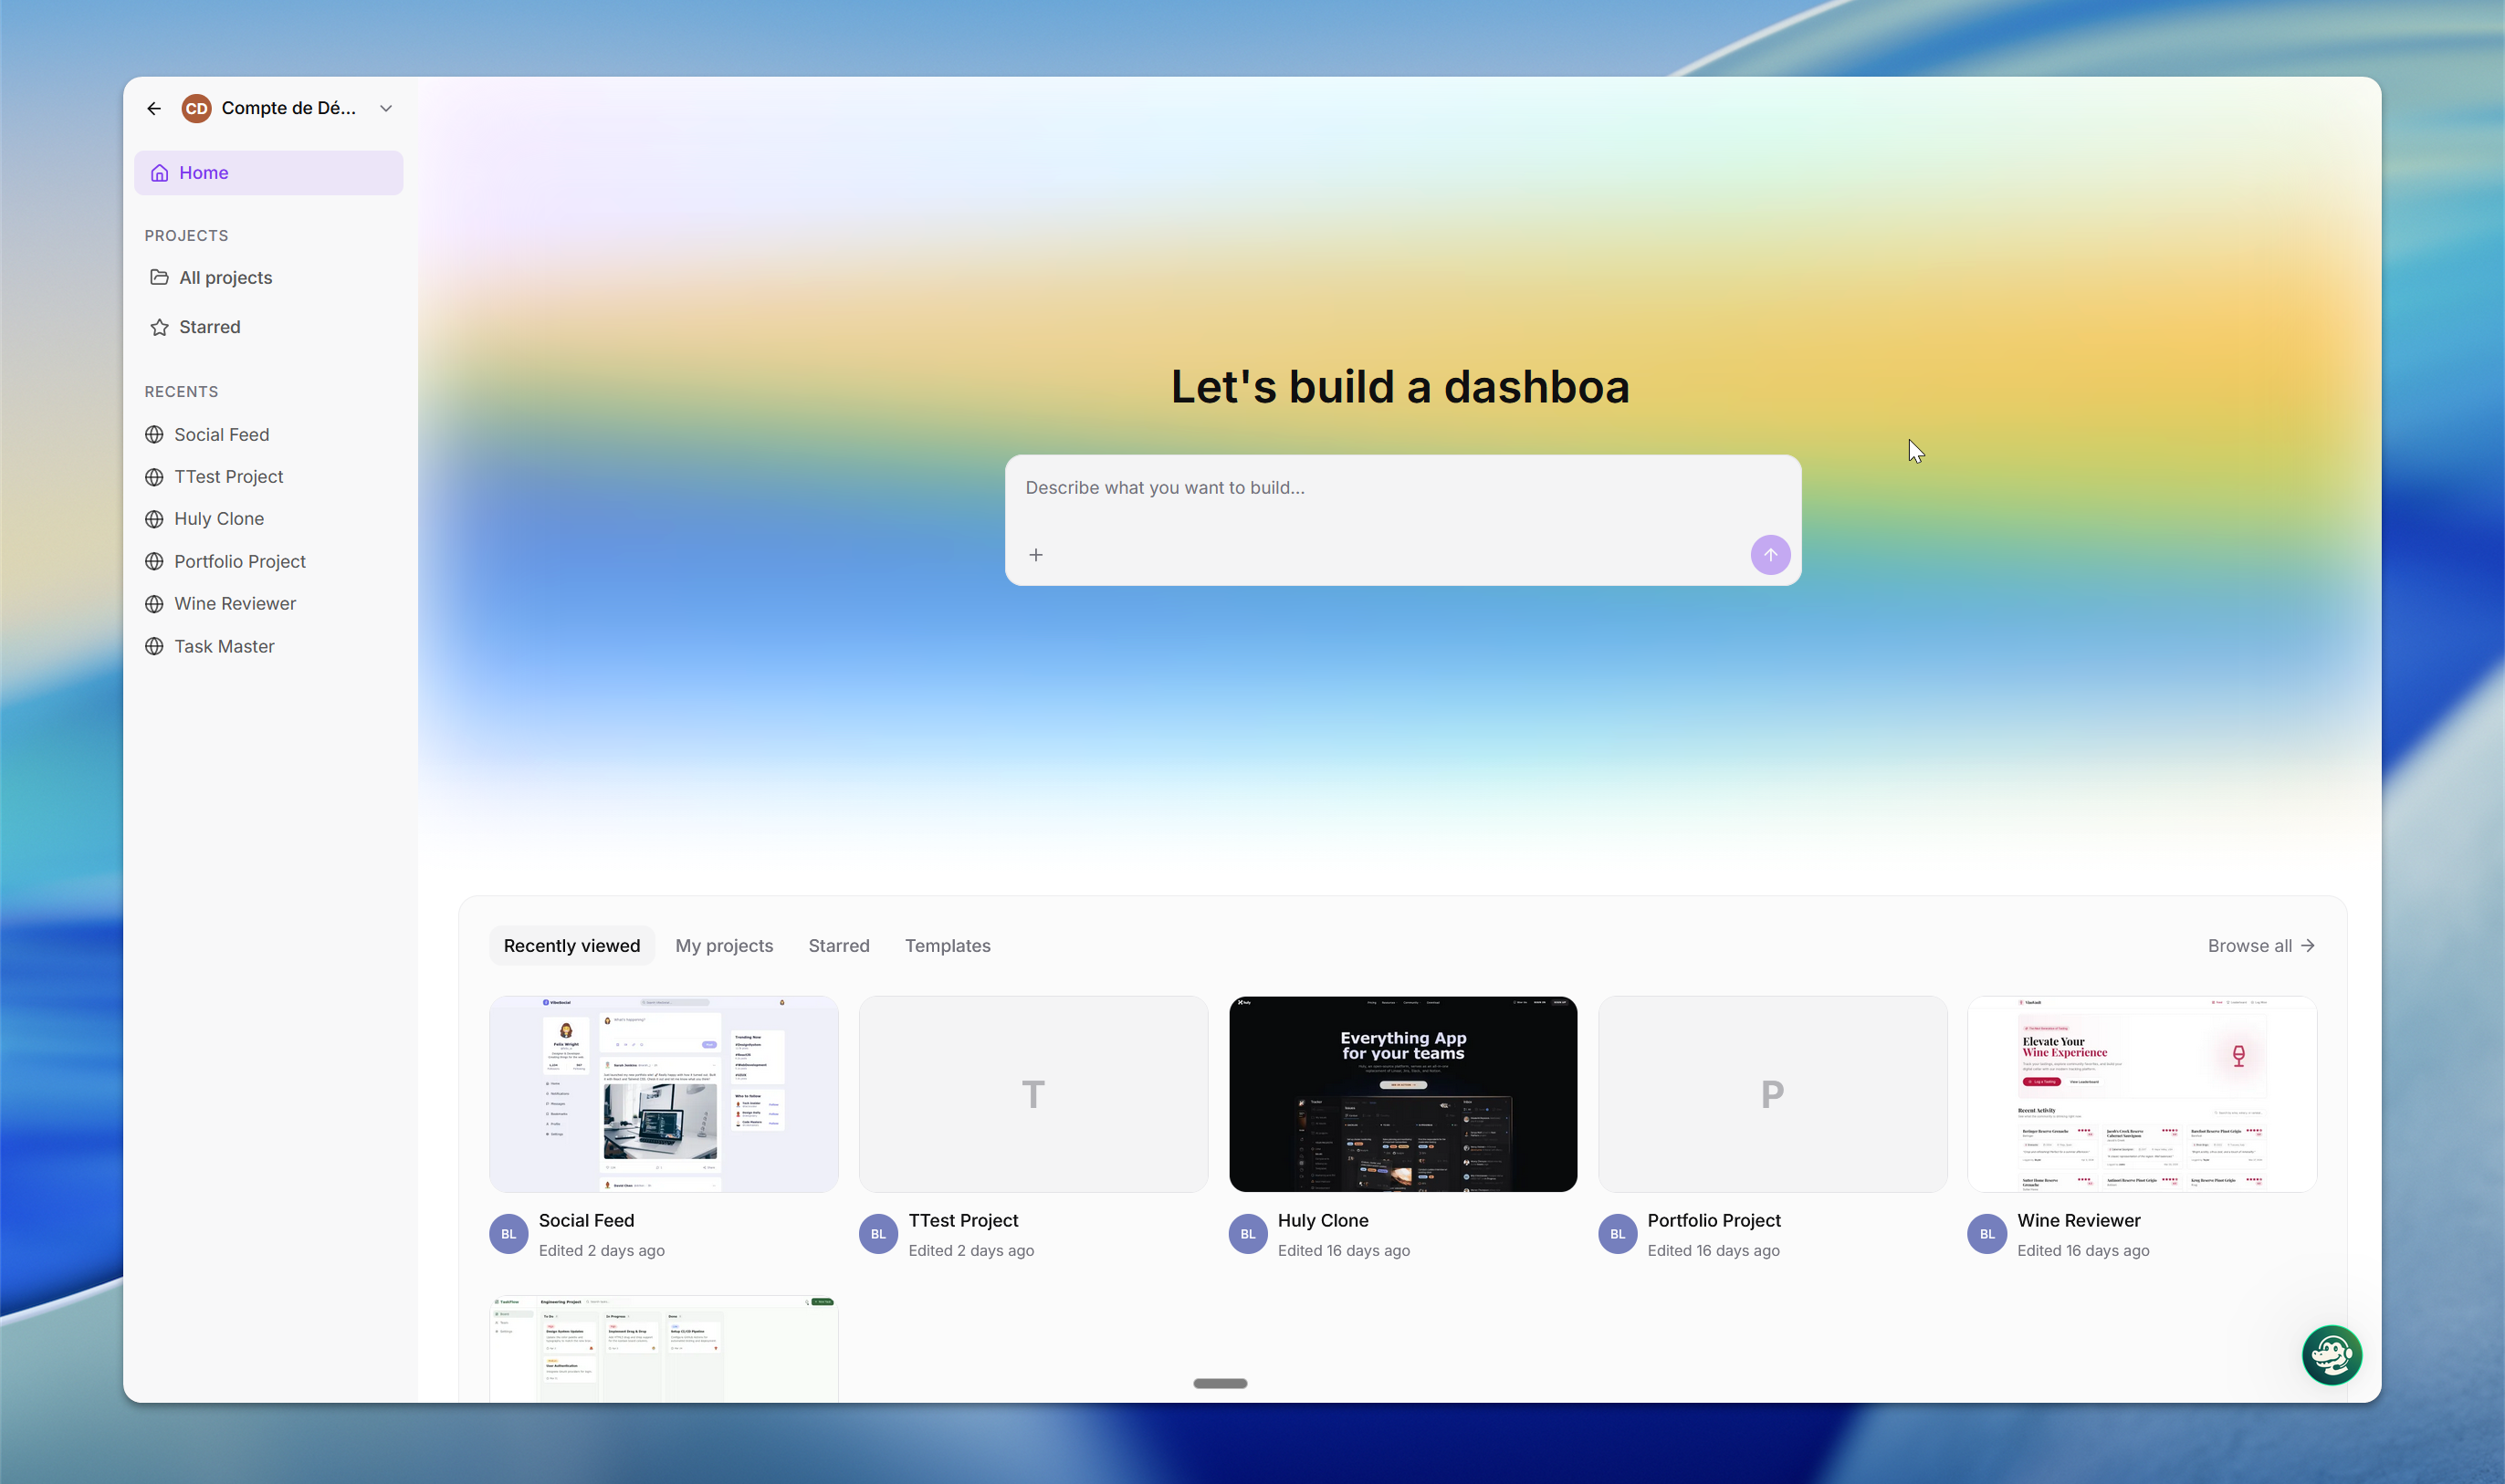The width and height of the screenshot is (2505, 1484).
Task: Click globe icon next to Social Feed
Action: coord(154,434)
